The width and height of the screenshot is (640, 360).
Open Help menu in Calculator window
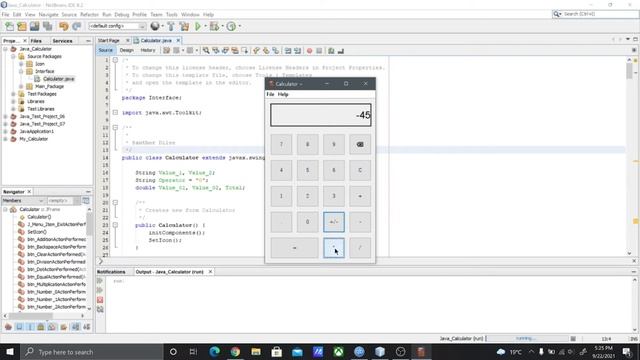pyautogui.click(x=283, y=94)
